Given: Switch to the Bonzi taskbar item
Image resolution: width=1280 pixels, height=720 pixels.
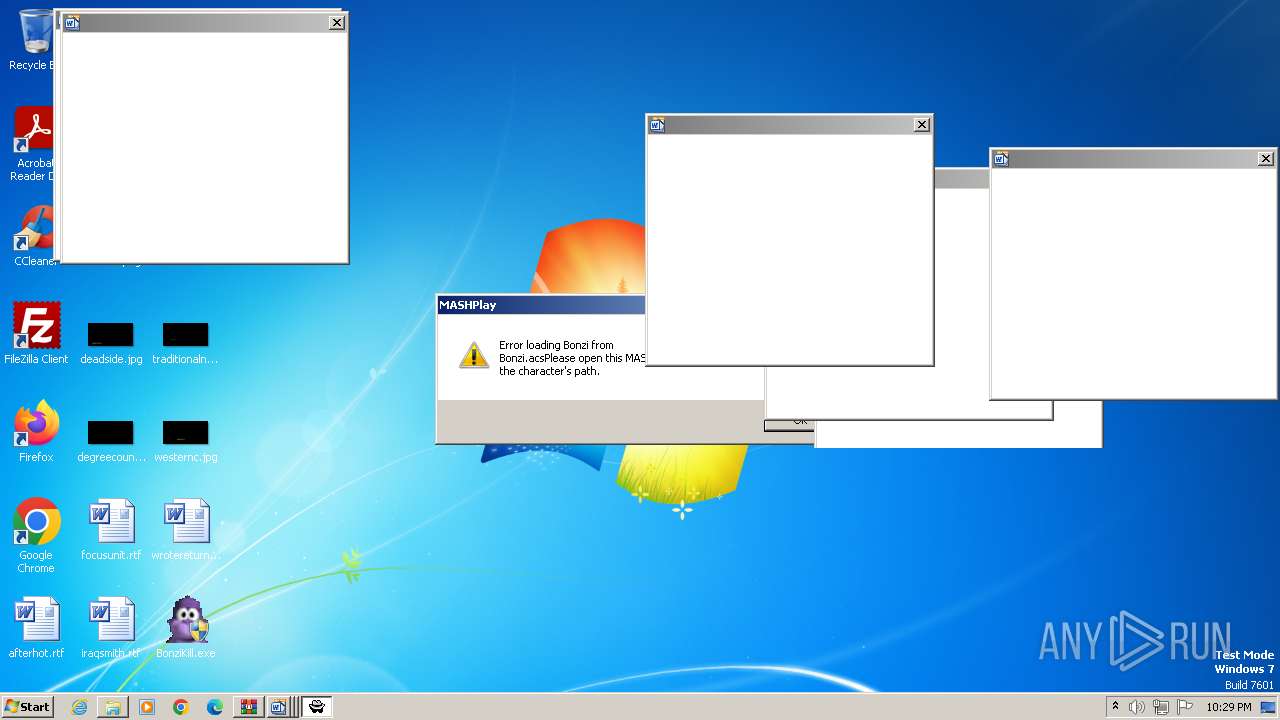Looking at the screenshot, I should (x=317, y=707).
